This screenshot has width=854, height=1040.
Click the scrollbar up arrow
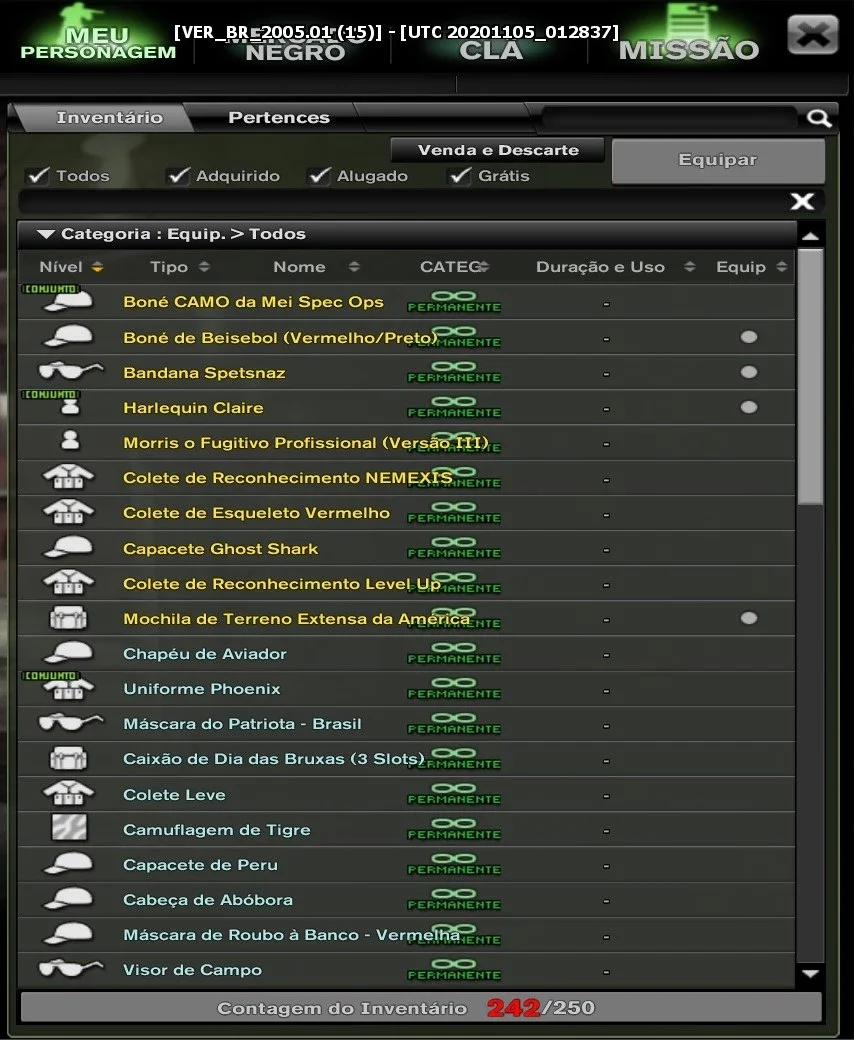point(810,235)
